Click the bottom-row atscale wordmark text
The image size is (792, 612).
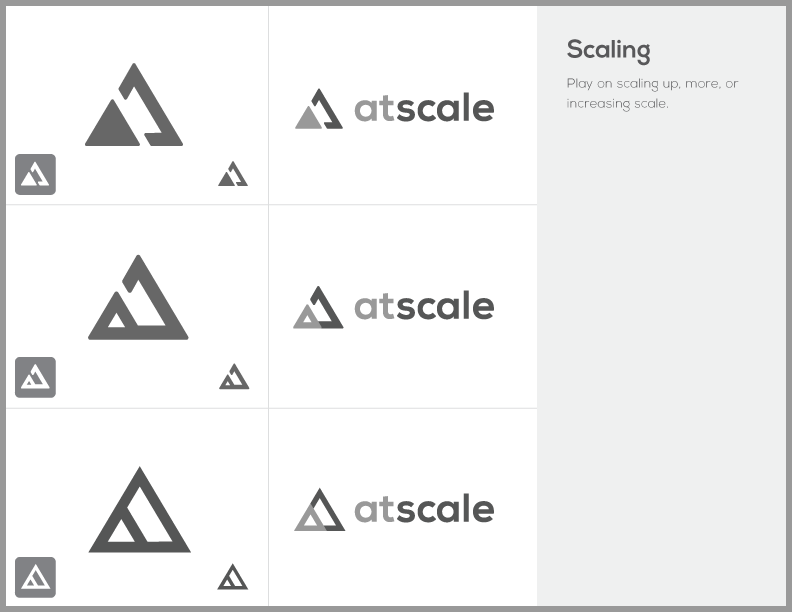(x=424, y=508)
